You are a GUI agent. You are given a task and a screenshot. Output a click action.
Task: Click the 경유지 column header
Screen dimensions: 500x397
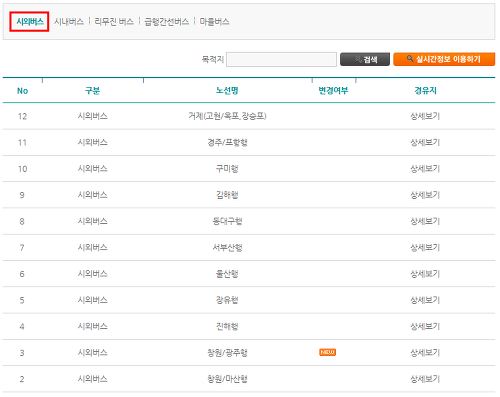click(x=425, y=91)
